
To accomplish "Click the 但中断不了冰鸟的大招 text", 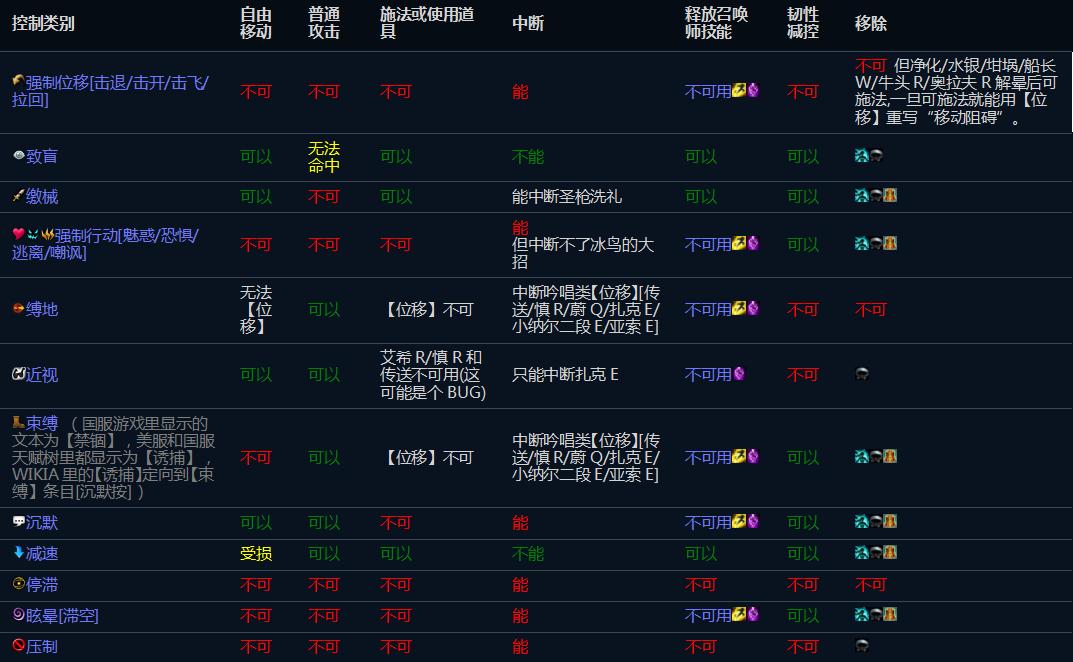I will click(x=583, y=253).
